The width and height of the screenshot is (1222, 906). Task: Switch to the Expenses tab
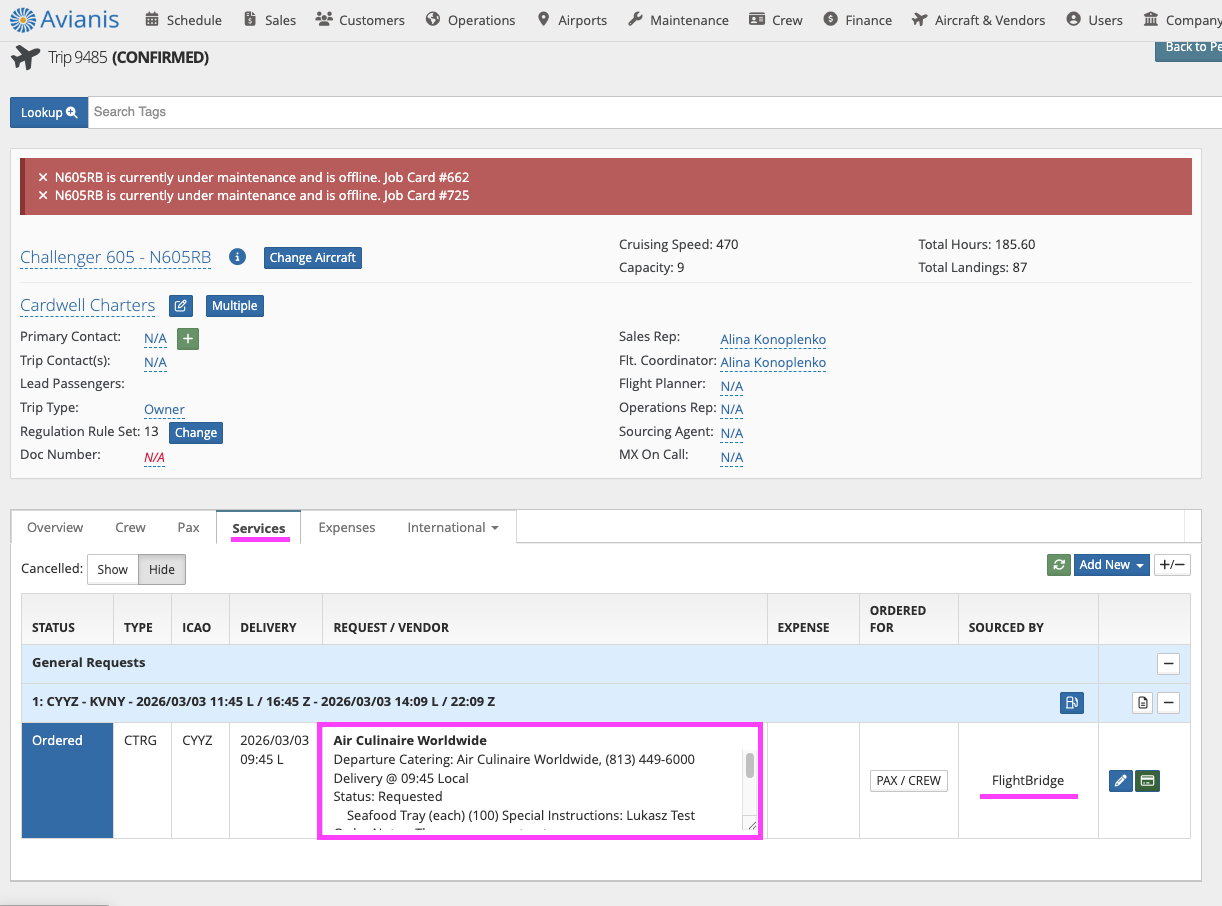346,527
